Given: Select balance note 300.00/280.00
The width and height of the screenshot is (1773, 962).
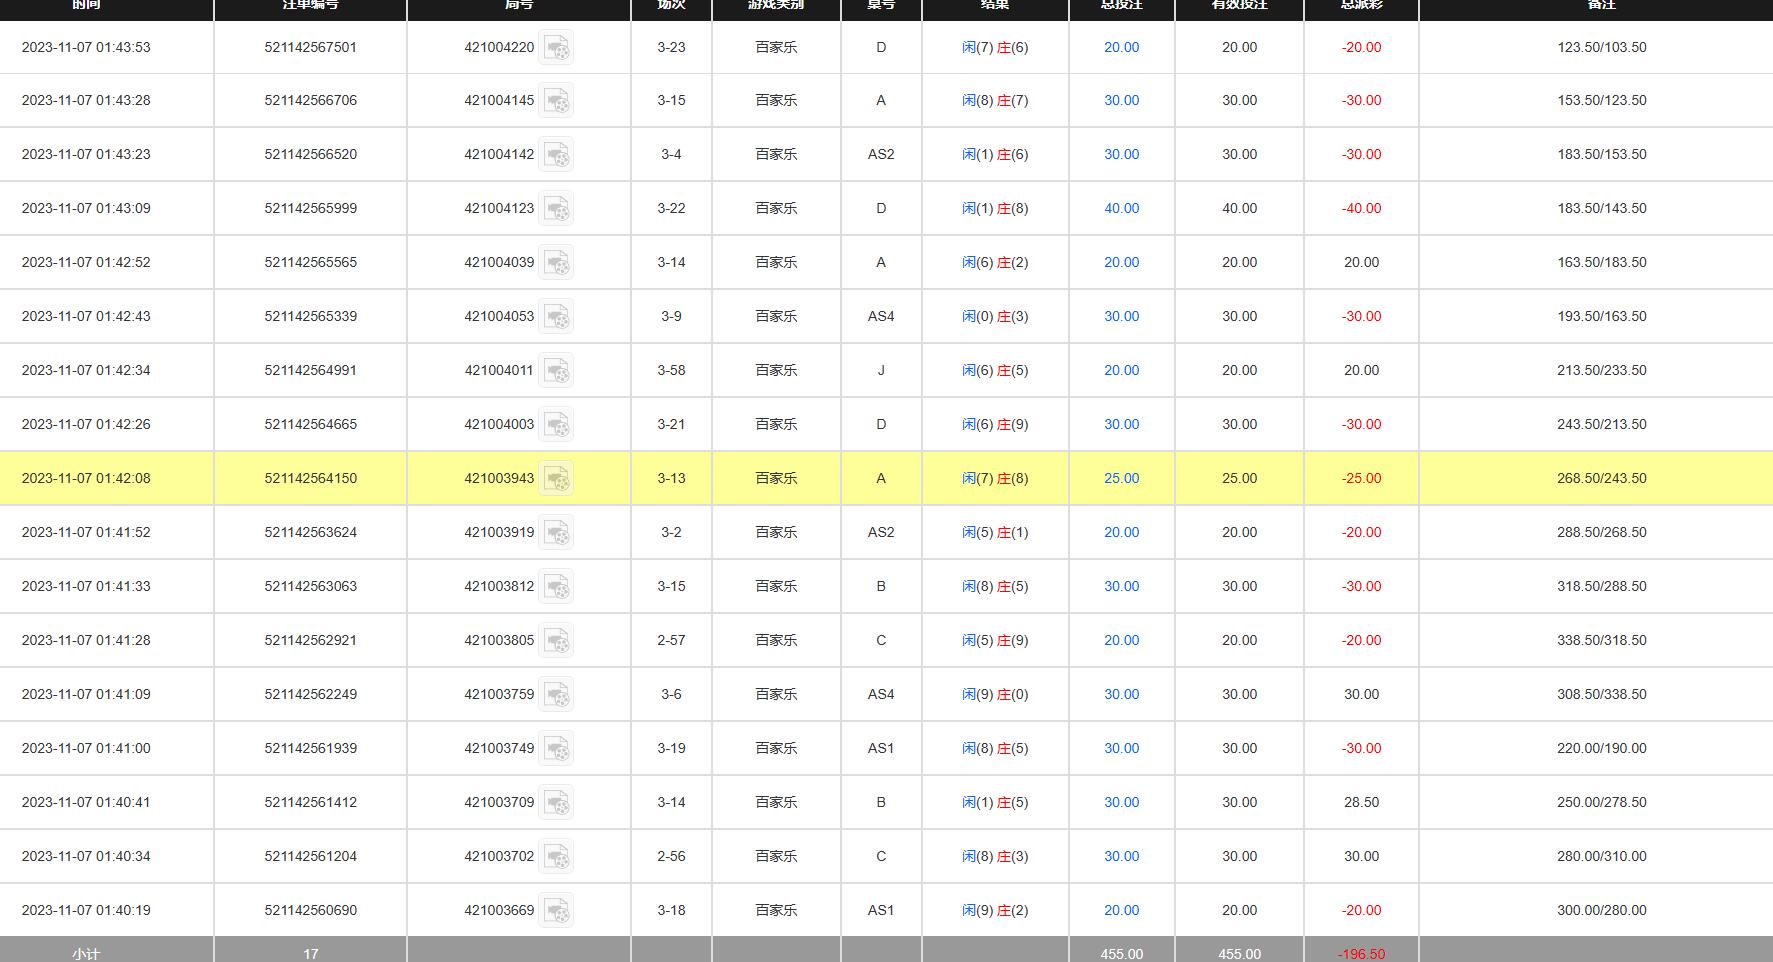Looking at the screenshot, I should click(1602, 910).
